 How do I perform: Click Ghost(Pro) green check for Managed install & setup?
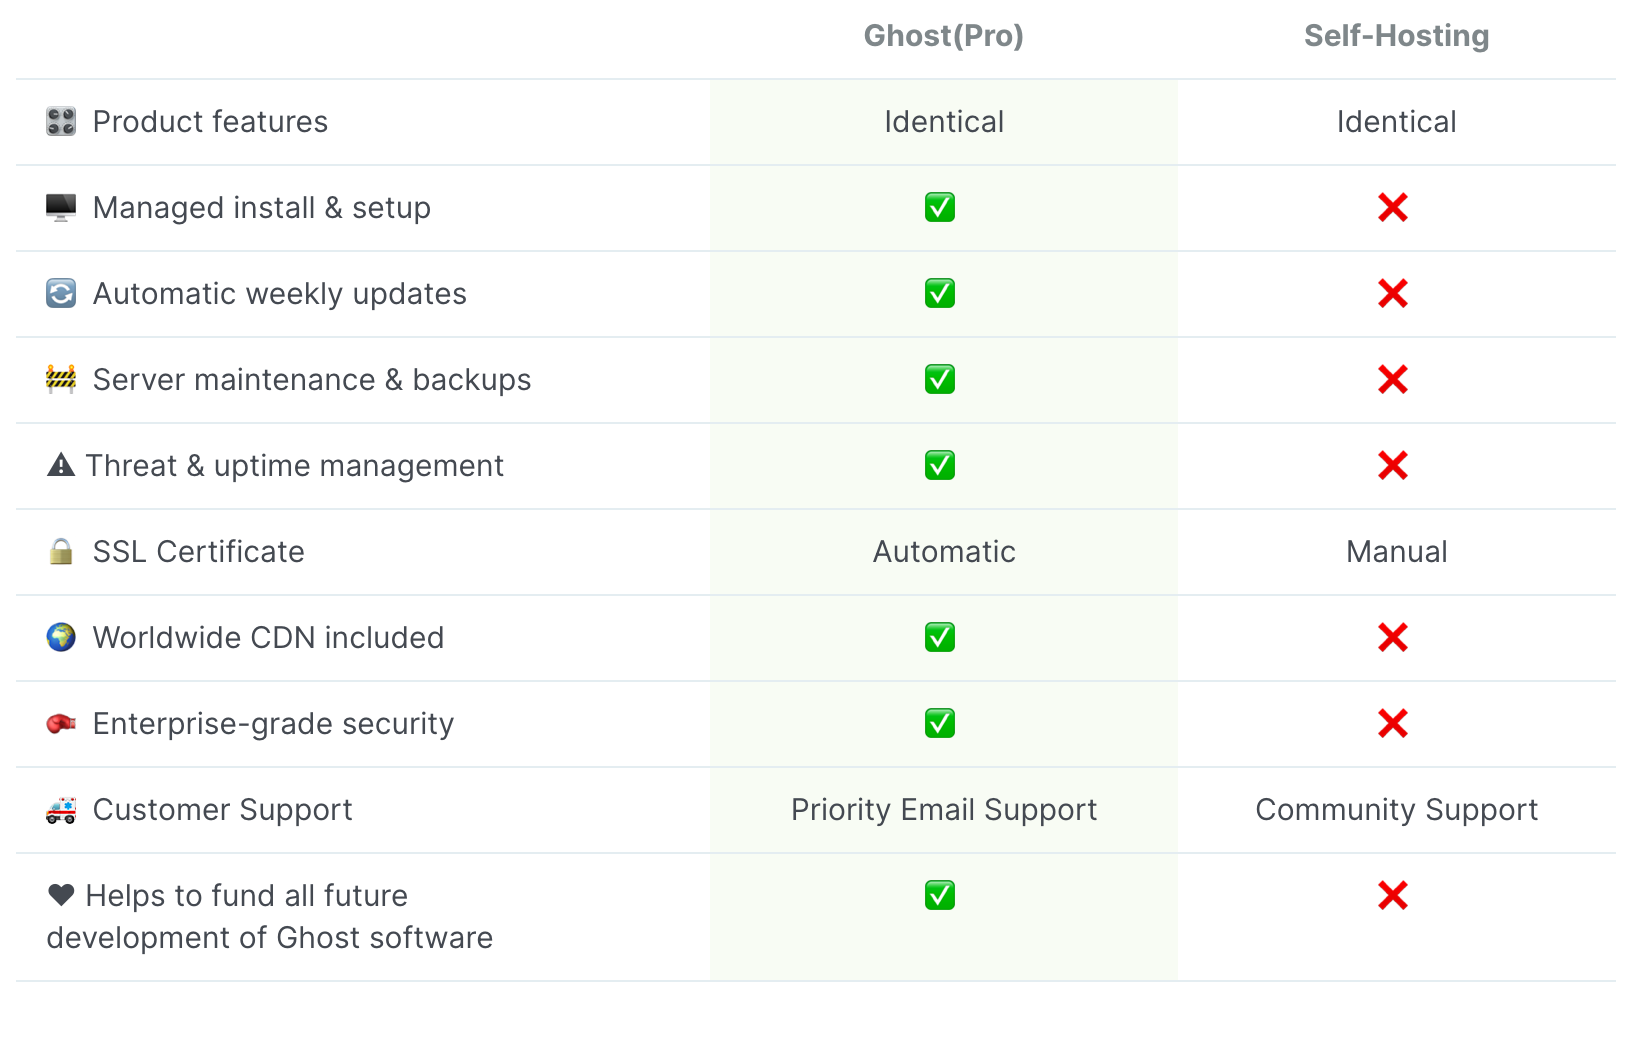click(x=940, y=208)
